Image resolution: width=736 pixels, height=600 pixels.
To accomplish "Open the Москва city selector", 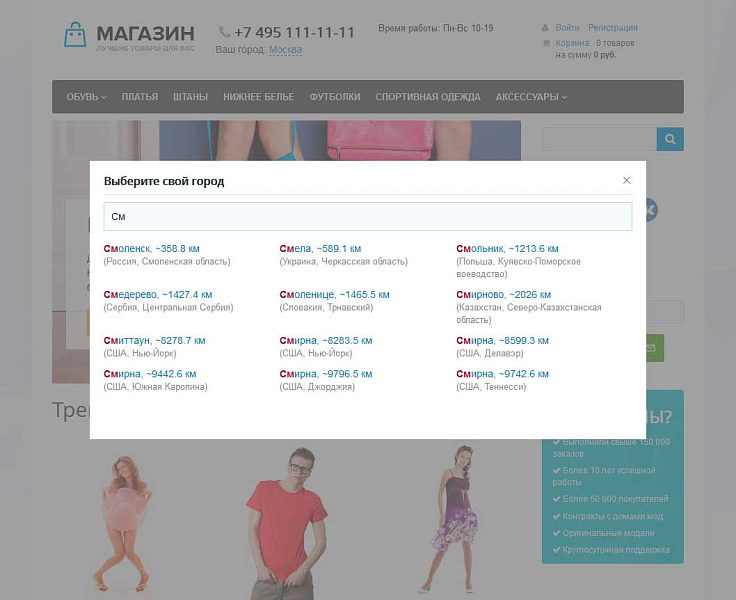I will pos(285,49).
